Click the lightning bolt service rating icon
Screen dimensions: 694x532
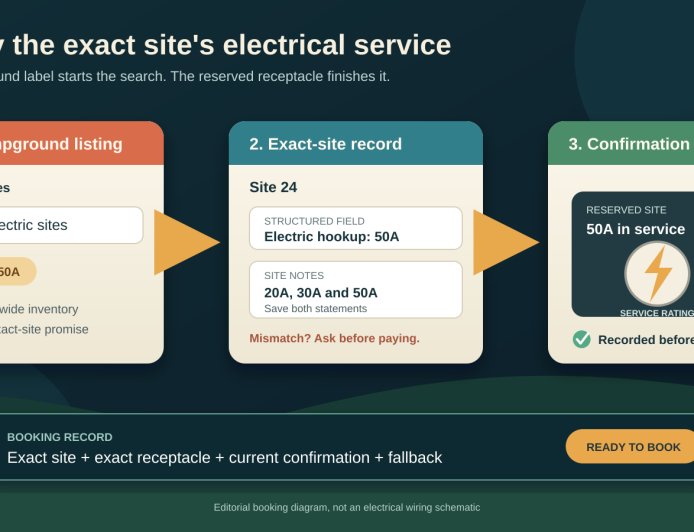(657, 274)
